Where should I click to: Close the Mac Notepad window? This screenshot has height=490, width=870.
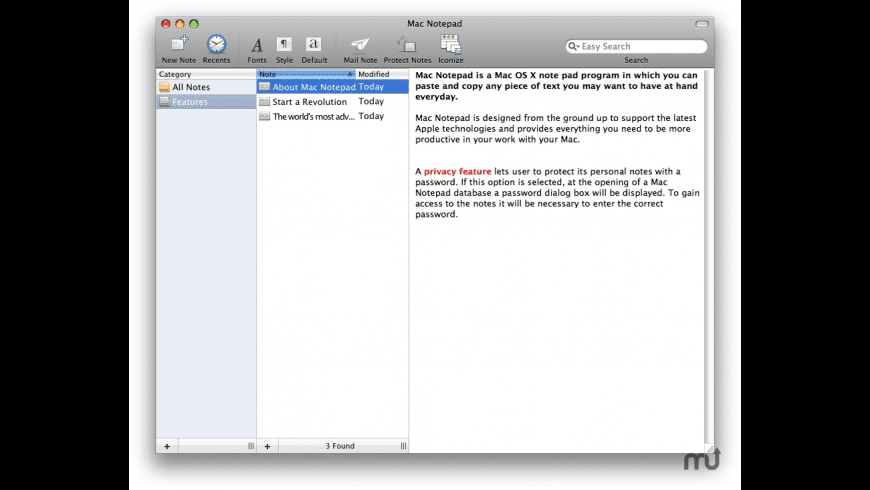(x=165, y=24)
